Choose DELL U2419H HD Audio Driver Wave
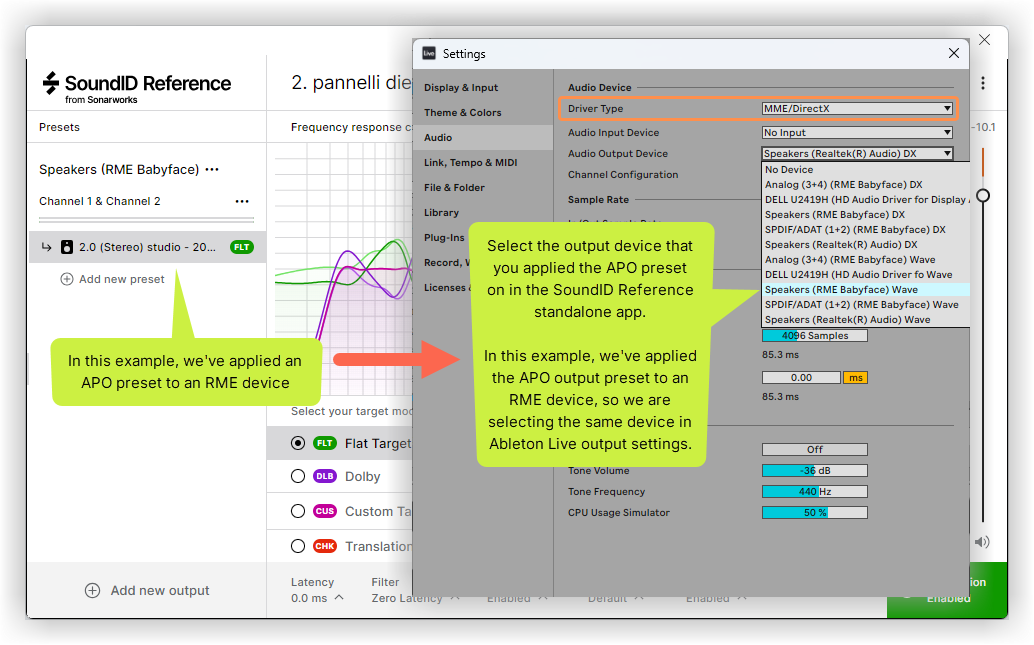This screenshot has height=645, width=1034. coord(866,275)
